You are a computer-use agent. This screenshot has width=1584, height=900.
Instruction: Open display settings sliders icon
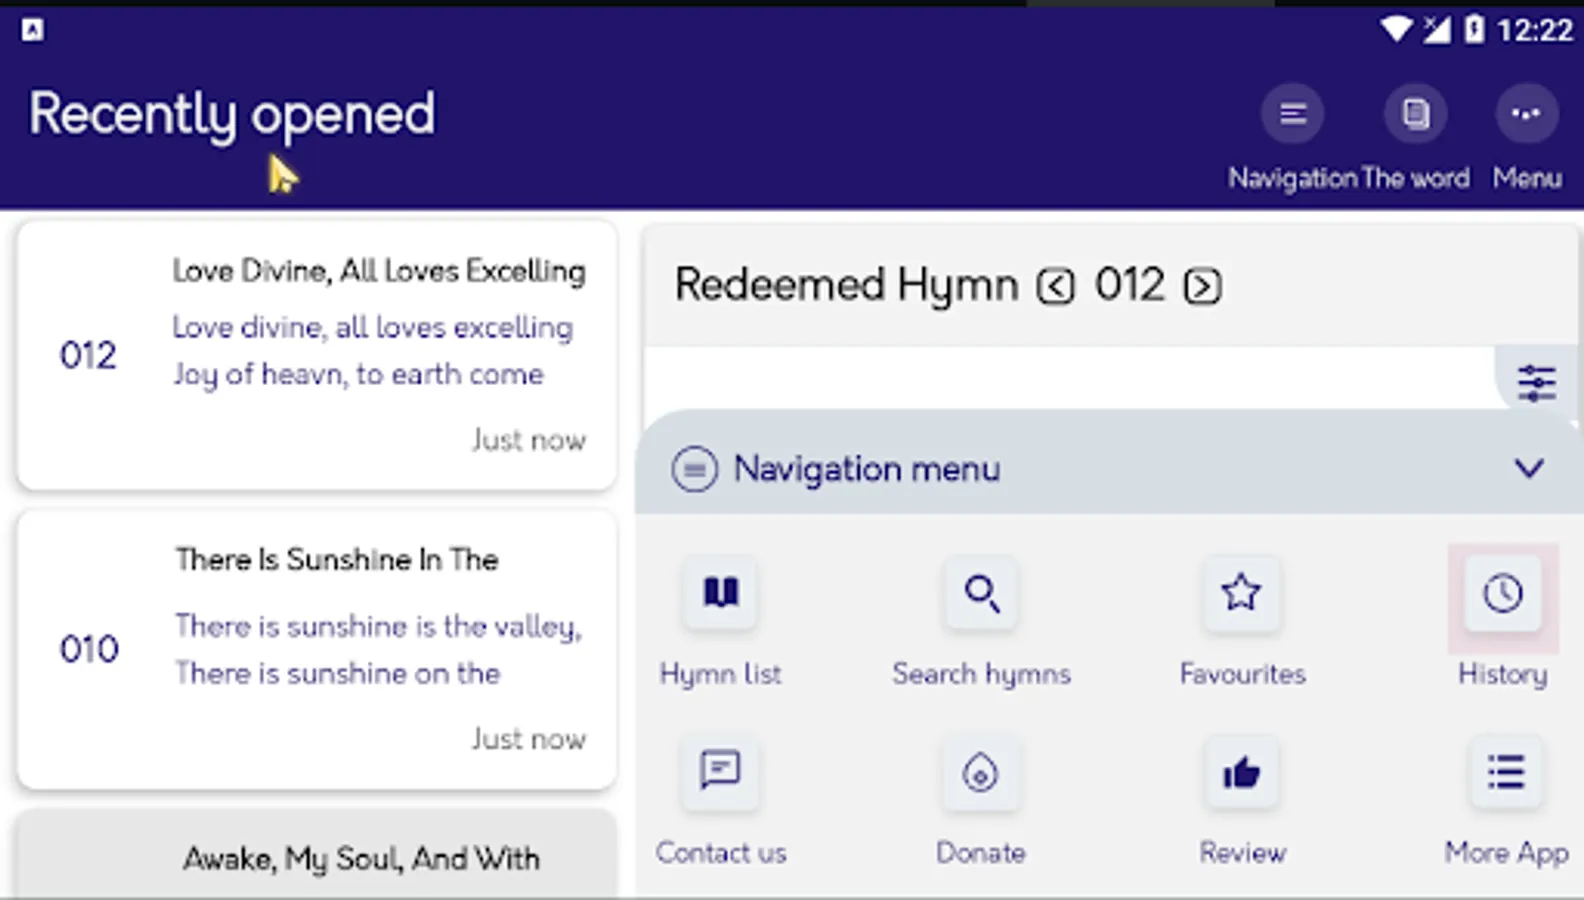pyautogui.click(x=1536, y=383)
